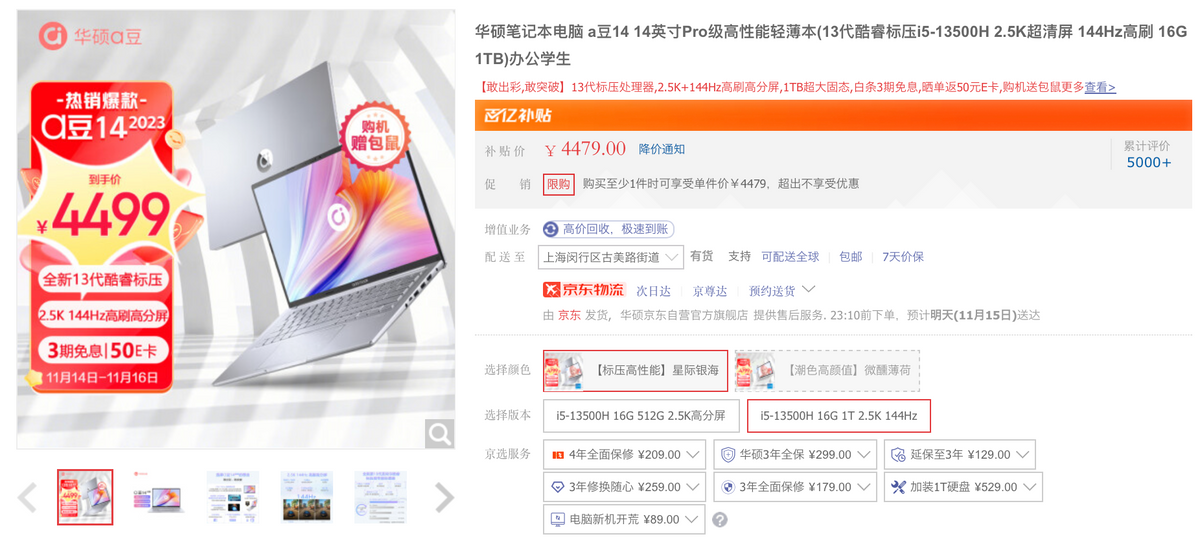The image size is (1200, 539).
Task: Open the 可配送全球 link
Action: [790, 257]
